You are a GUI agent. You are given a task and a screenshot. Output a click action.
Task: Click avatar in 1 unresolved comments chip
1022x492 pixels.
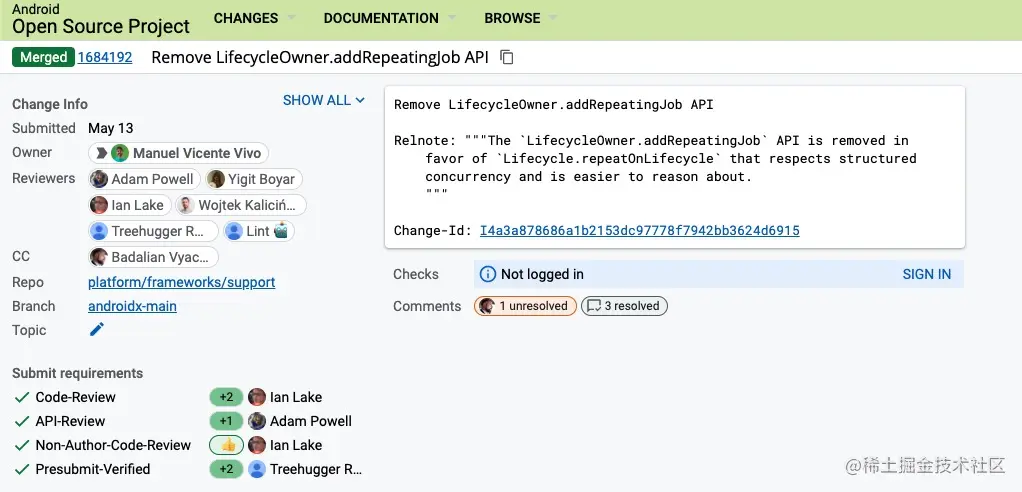(486, 306)
